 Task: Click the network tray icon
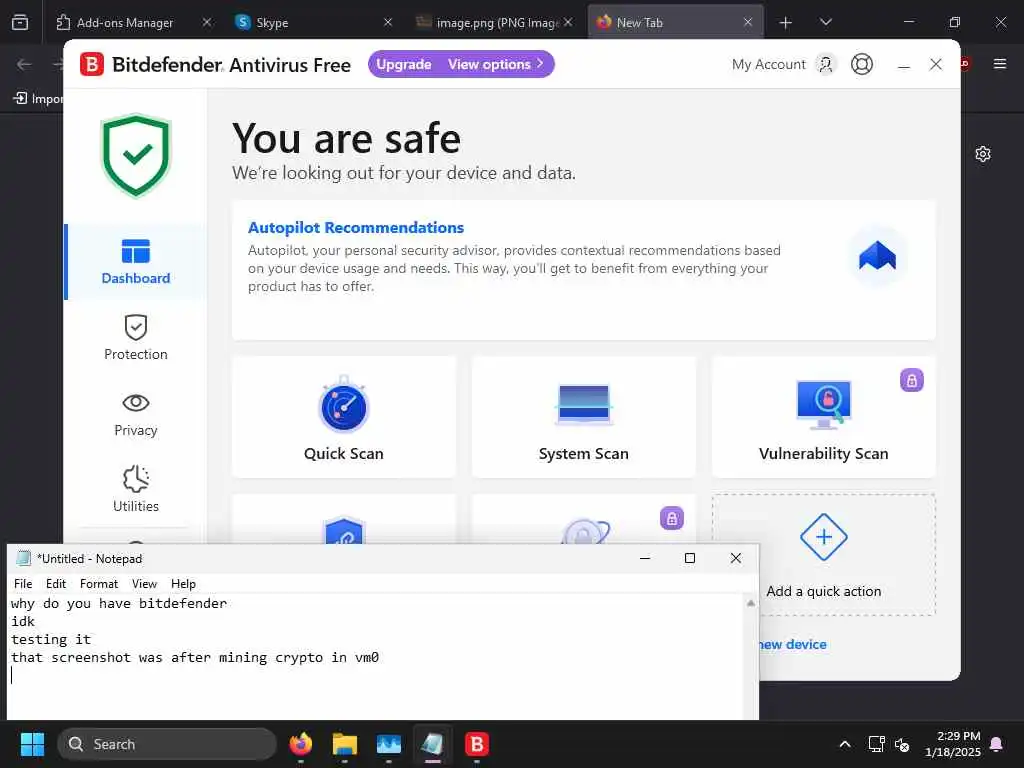876,744
